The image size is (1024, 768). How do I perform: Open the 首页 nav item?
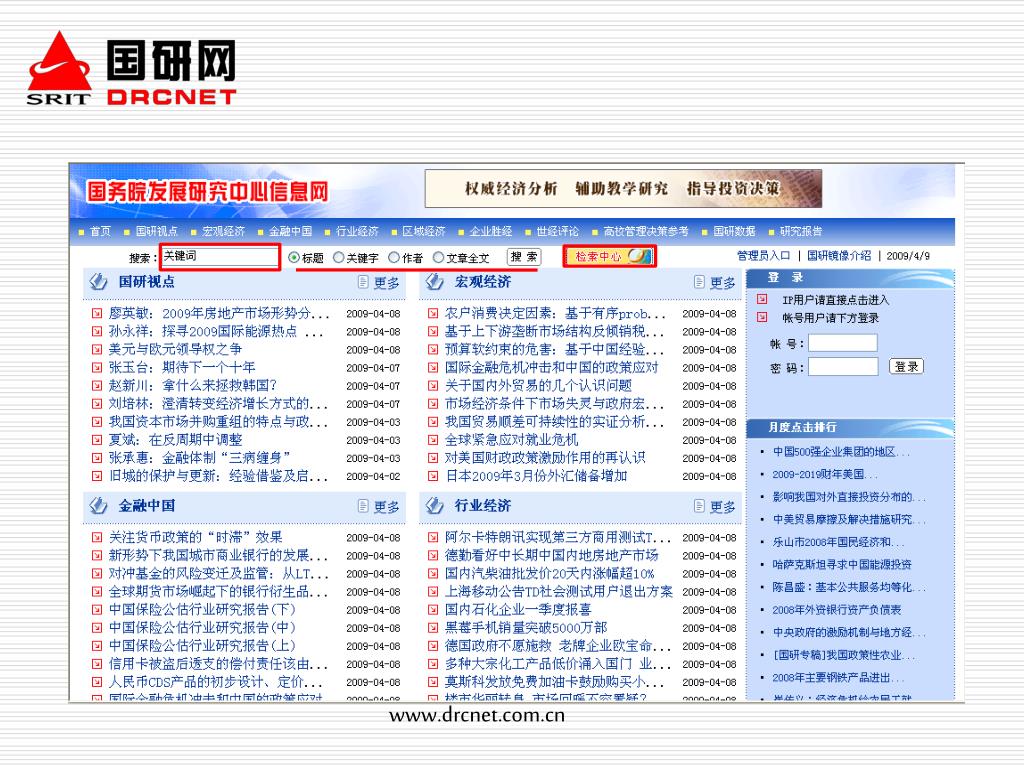(x=101, y=231)
